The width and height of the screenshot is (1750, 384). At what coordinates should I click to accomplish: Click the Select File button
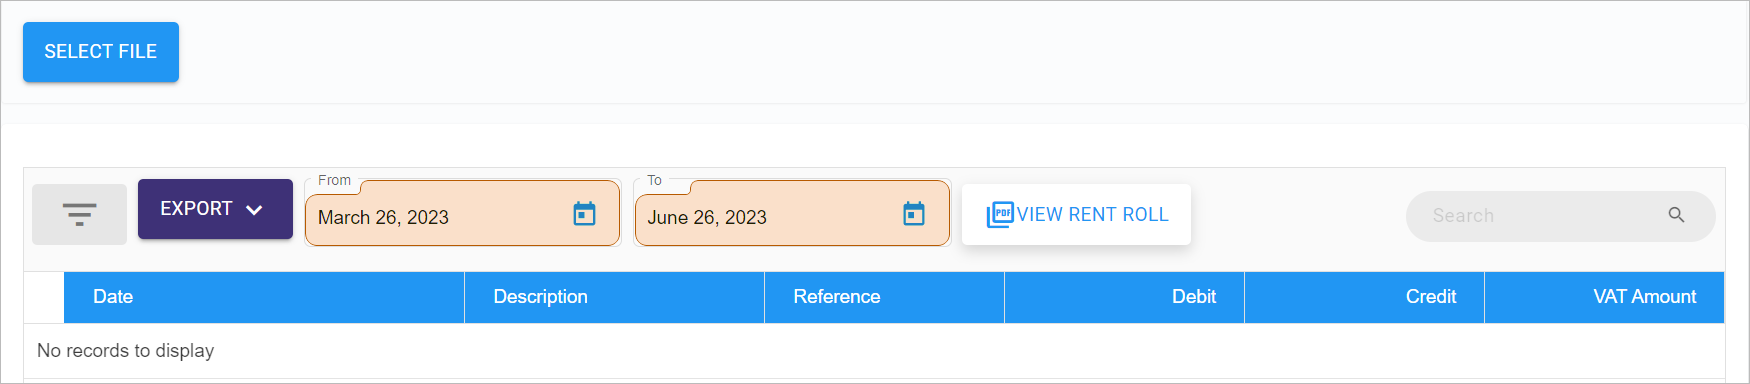pos(101,52)
